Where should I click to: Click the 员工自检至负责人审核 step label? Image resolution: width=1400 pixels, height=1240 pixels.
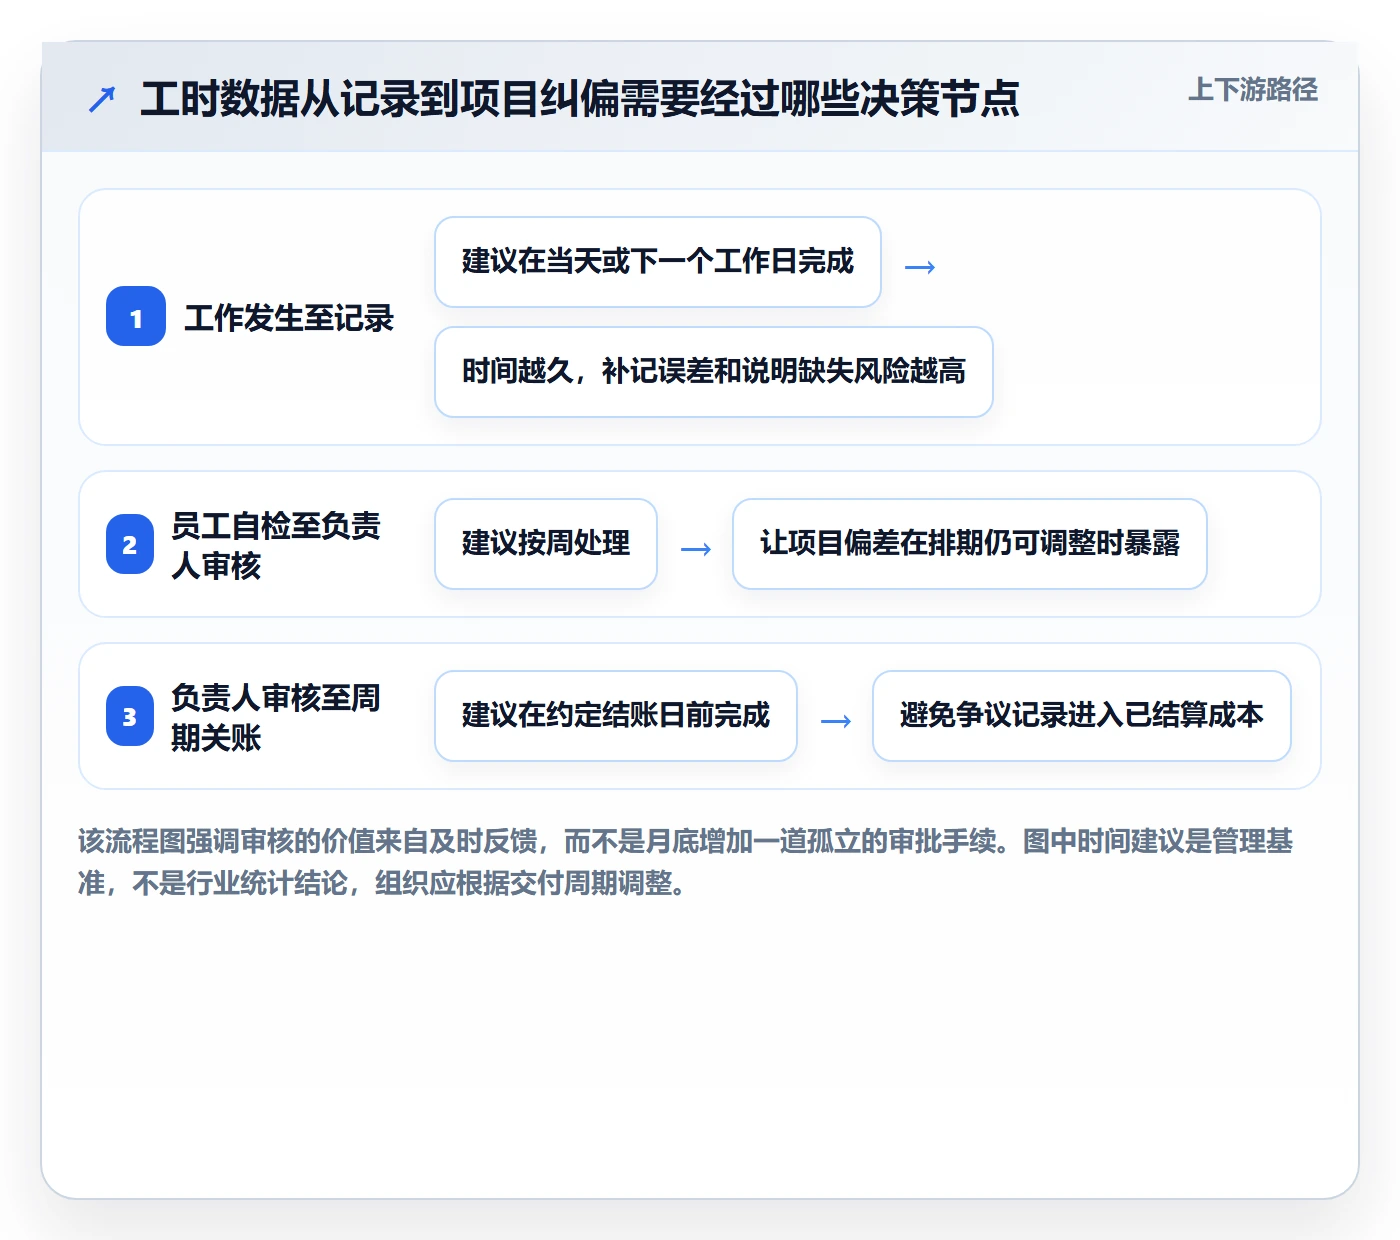[x=276, y=545]
